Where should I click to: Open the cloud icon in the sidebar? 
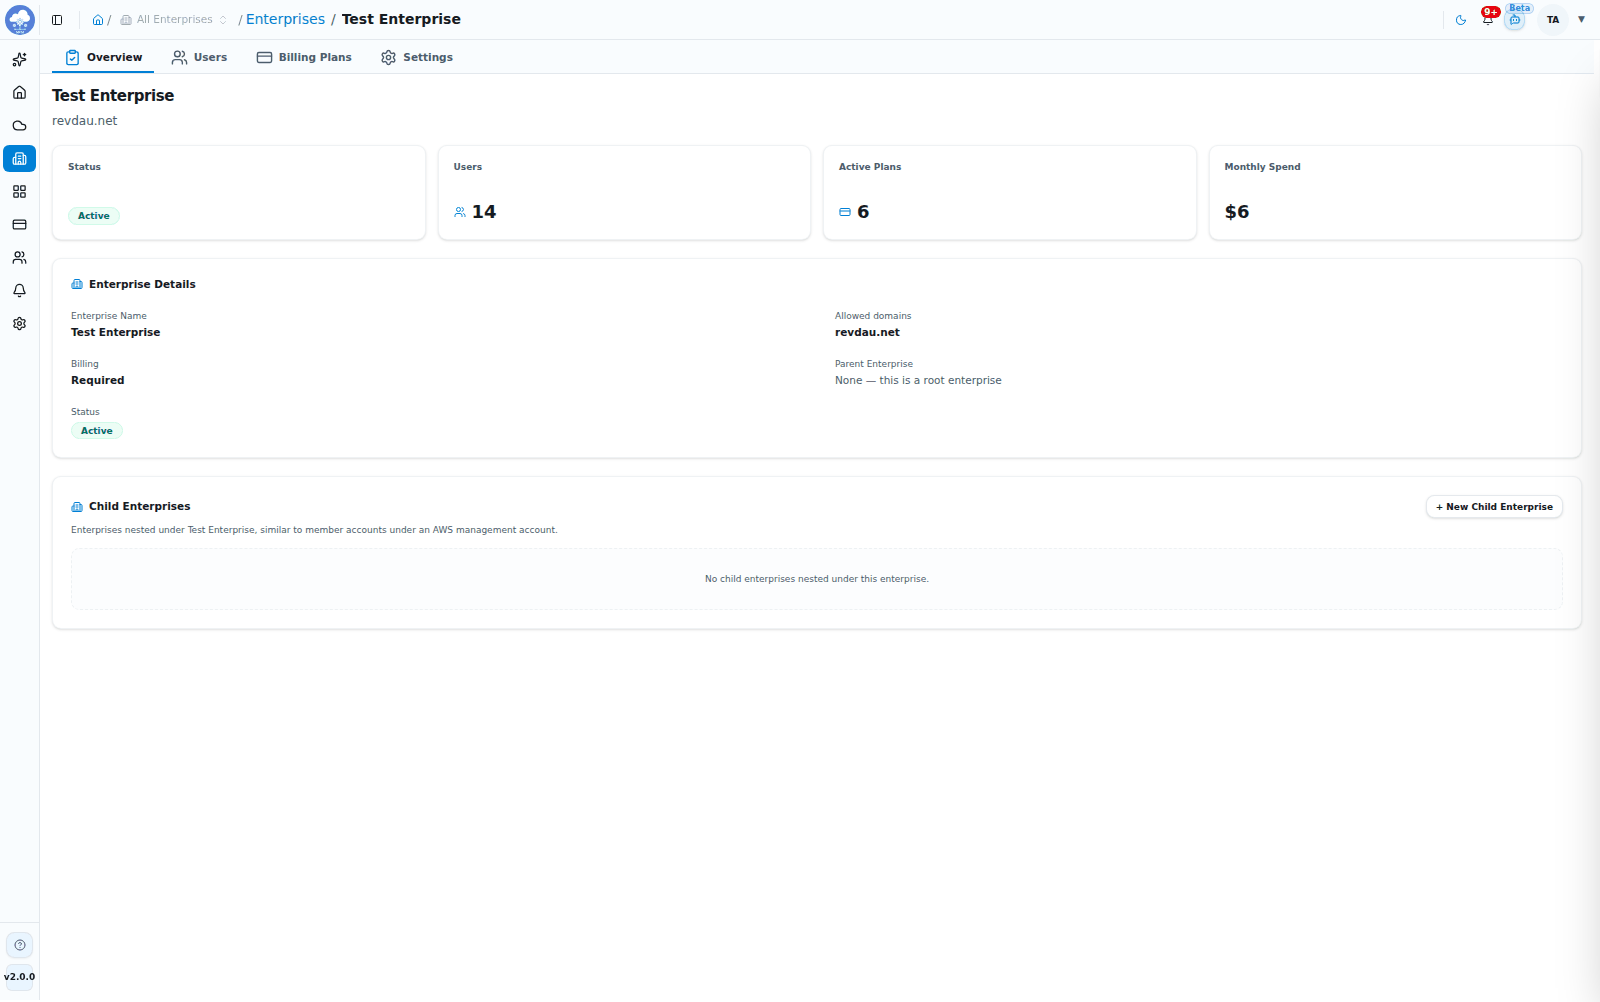click(19, 126)
